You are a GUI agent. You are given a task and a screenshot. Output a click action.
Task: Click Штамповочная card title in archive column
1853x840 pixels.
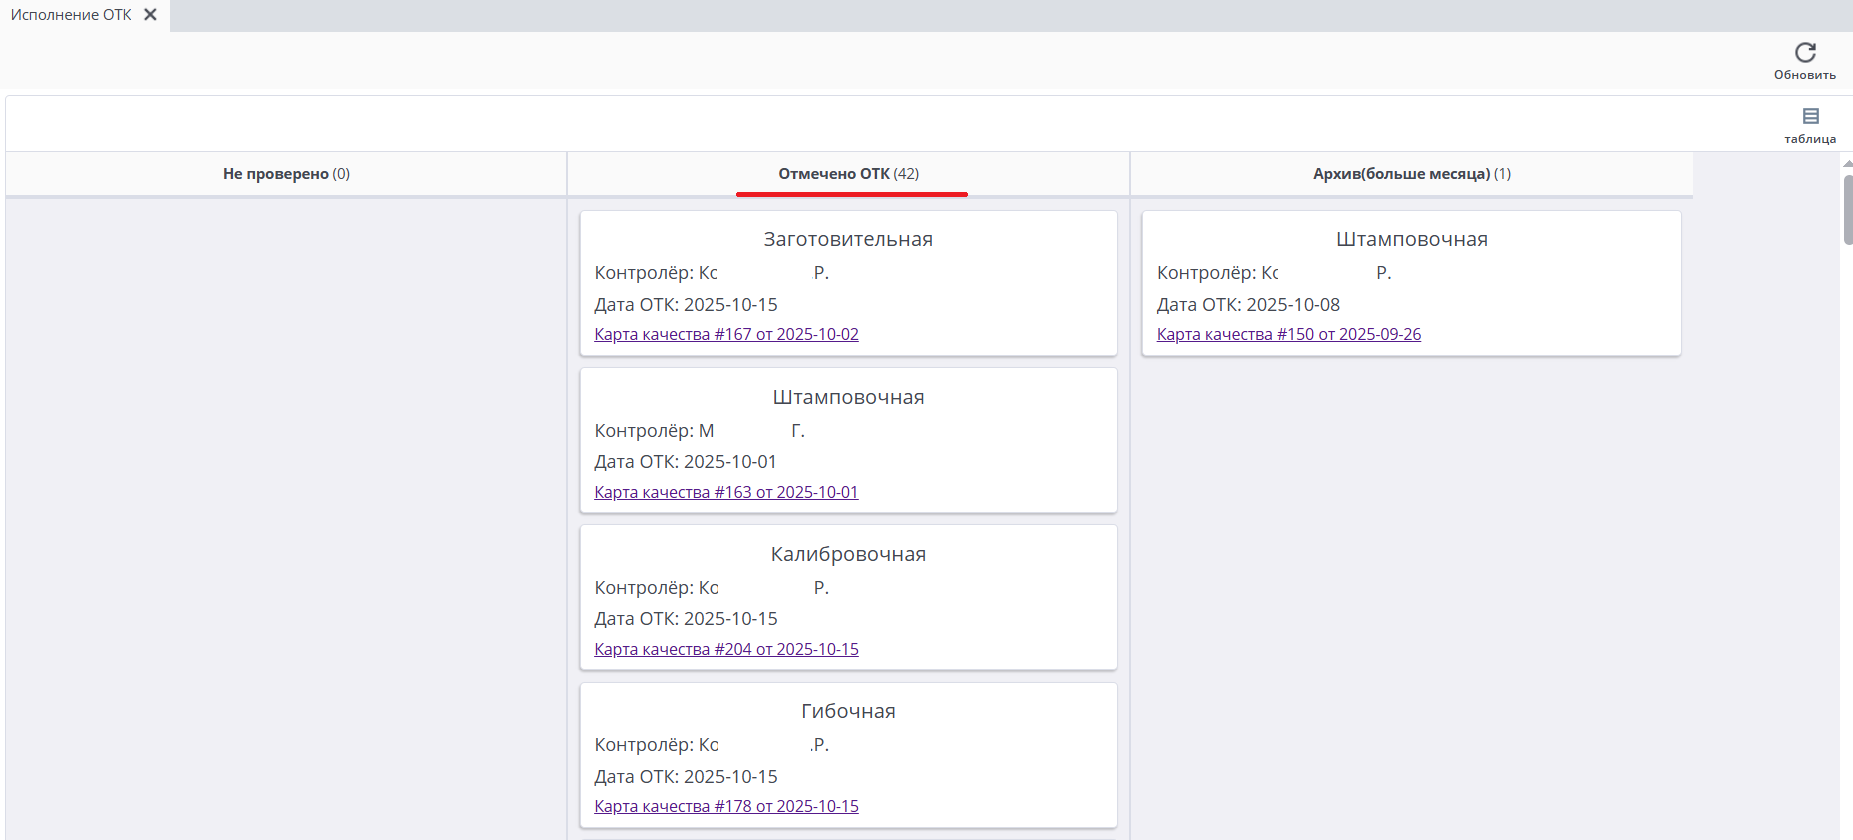coord(1411,240)
